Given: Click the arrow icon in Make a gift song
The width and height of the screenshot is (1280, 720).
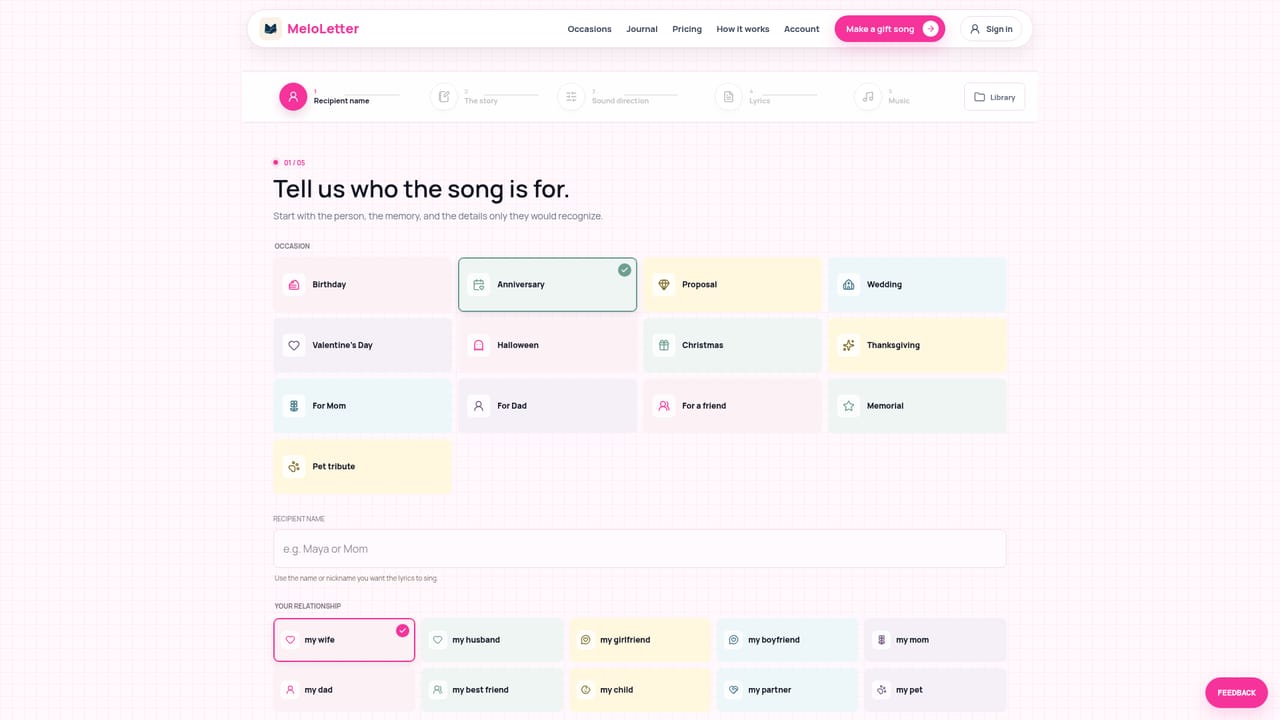Looking at the screenshot, I should [x=930, y=29].
